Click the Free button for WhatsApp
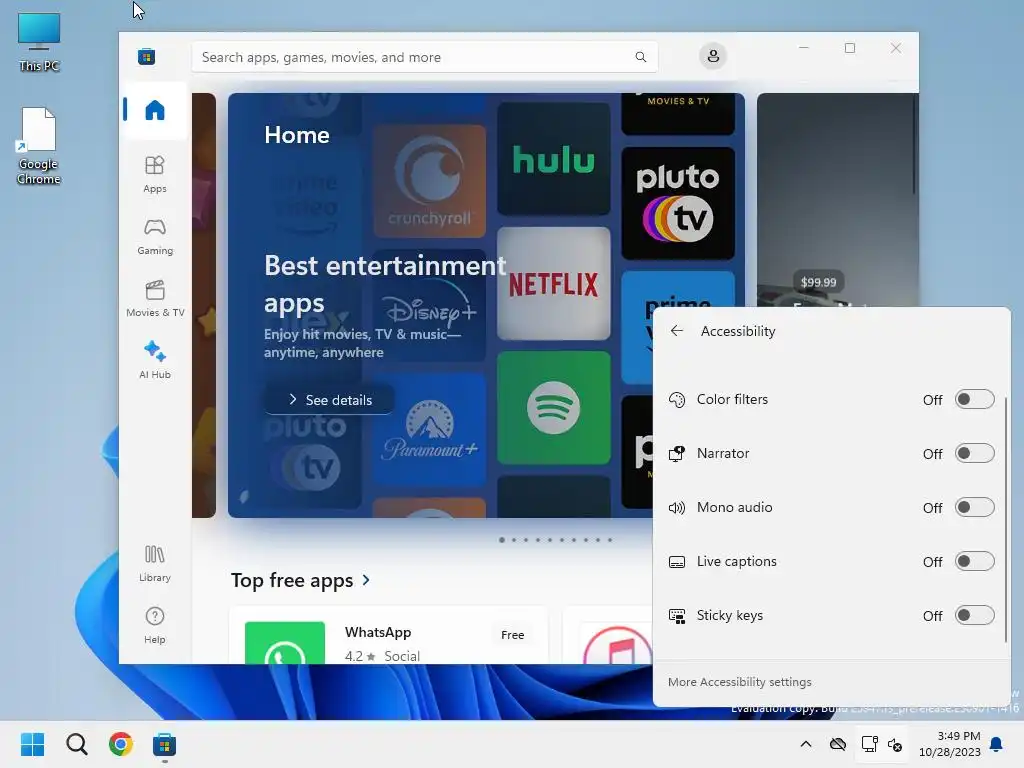Screen dimensions: 1024x768 coord(513,635)
